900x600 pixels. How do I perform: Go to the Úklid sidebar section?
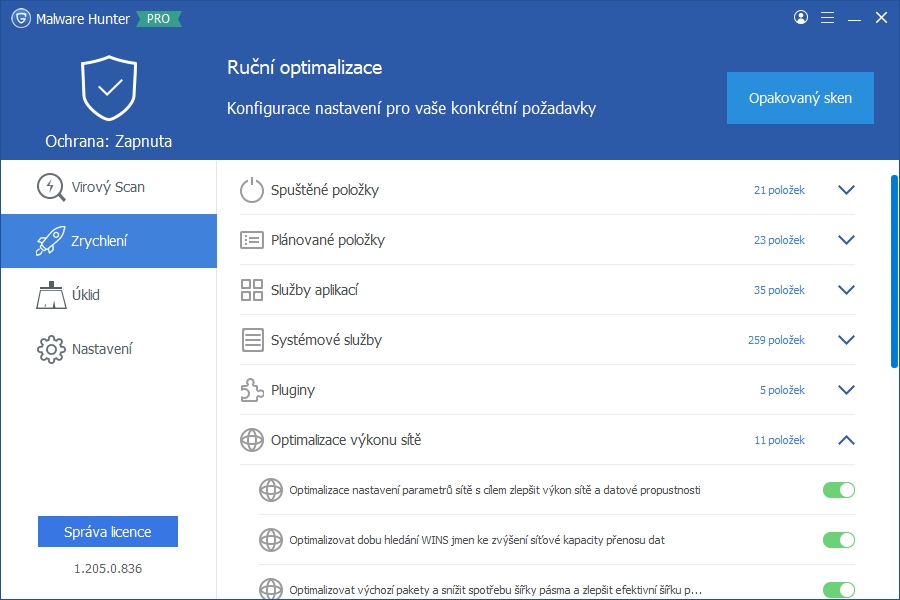[x=108, y=295]
